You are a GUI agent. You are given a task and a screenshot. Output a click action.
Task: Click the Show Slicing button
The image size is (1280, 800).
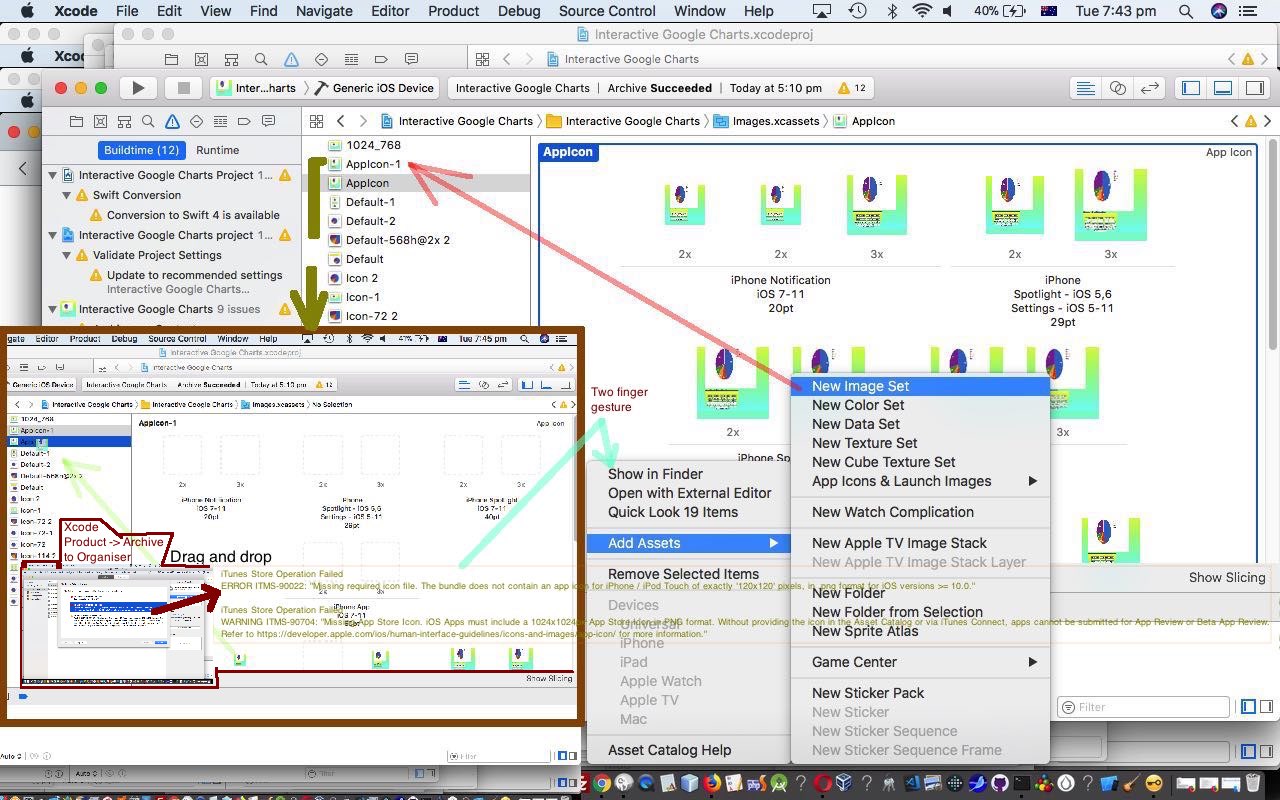(x=1226, y=577)
